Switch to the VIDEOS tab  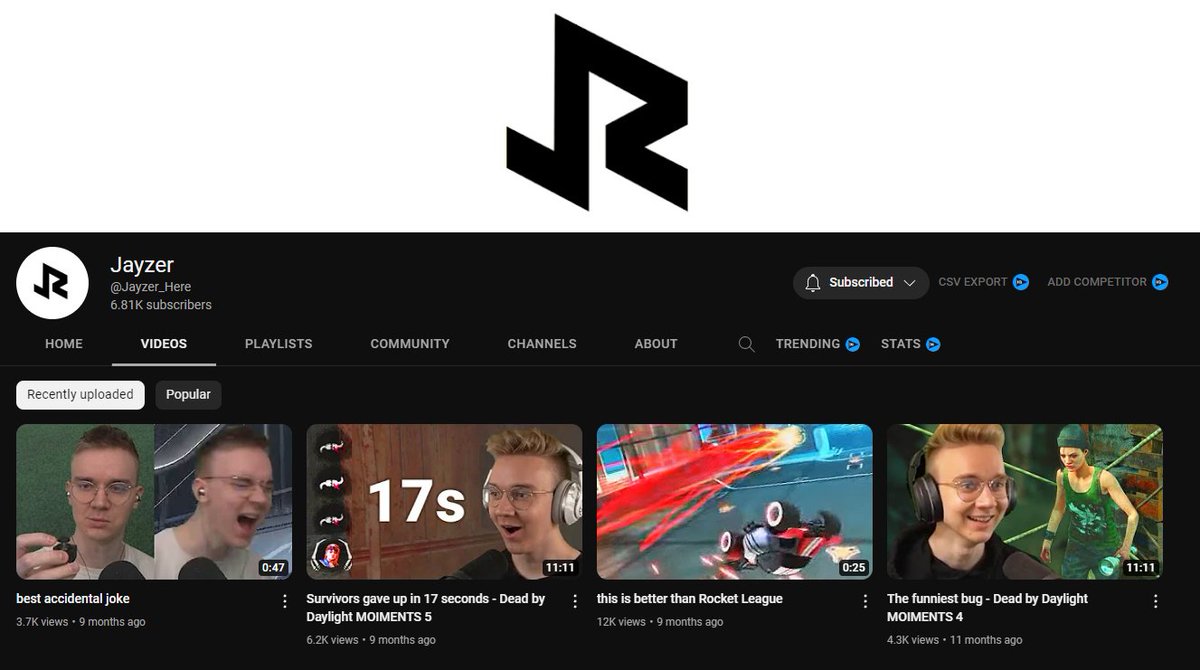pyautogui.click(x=164, y=344)
